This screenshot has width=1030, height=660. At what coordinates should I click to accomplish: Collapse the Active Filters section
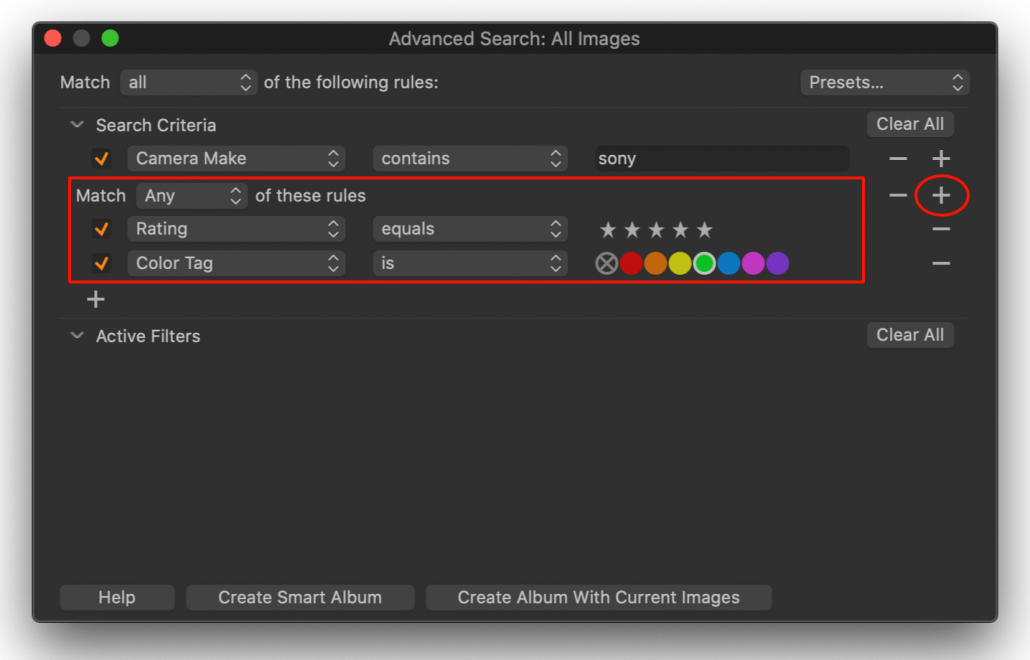point(77,335)
